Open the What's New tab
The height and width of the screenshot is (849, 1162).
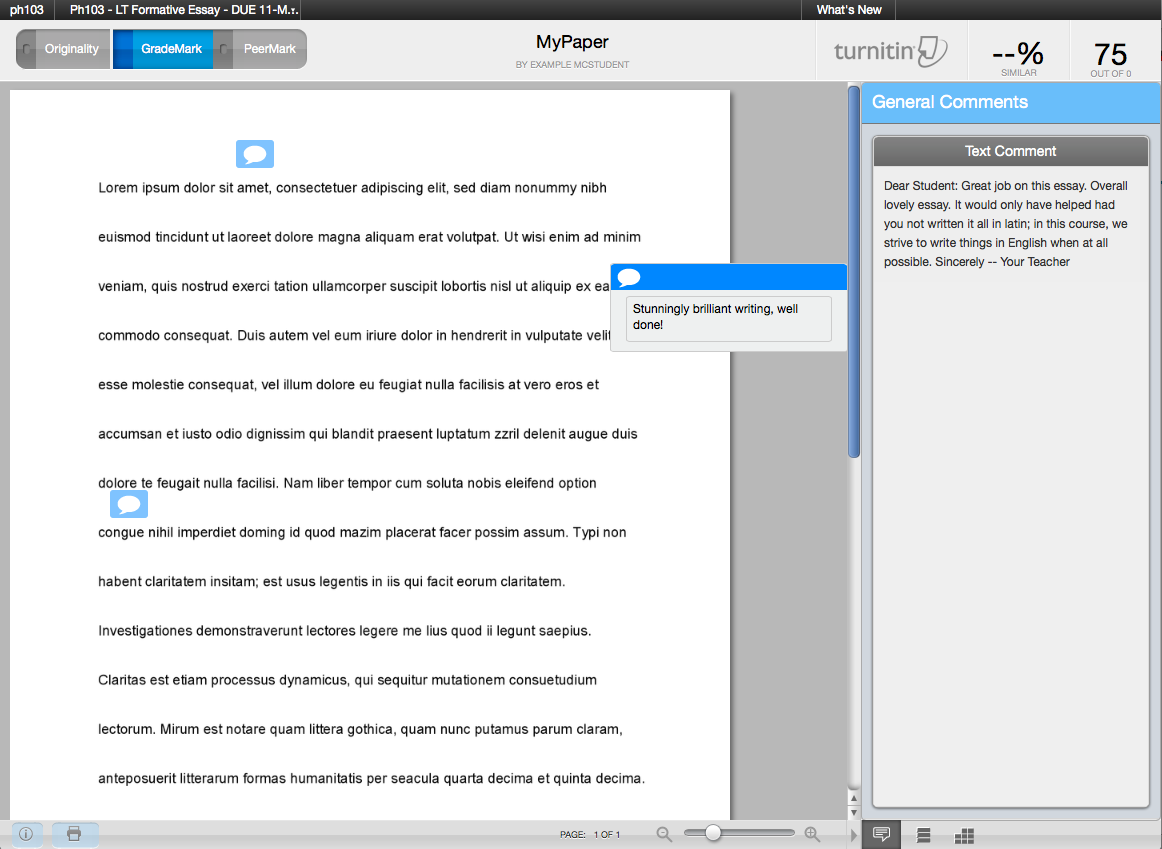pos(849,10)
